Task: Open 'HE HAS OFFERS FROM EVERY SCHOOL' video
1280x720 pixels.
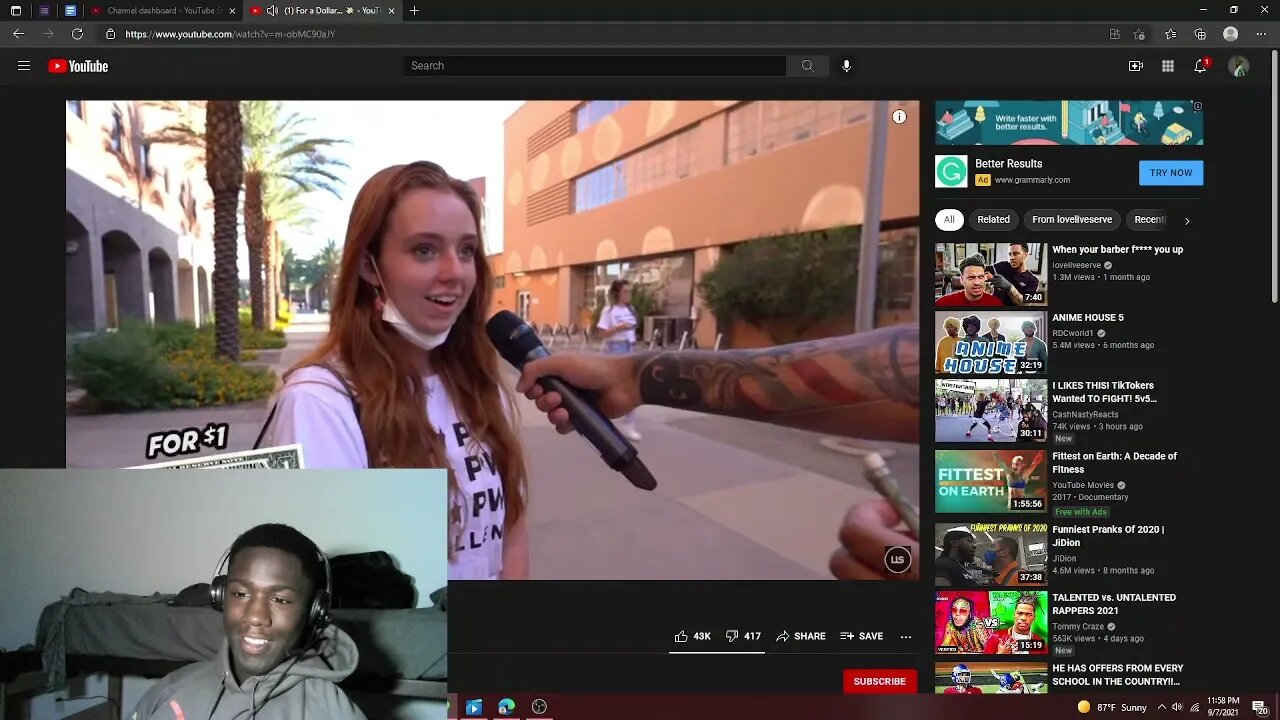Action: tap(1117, 674)
